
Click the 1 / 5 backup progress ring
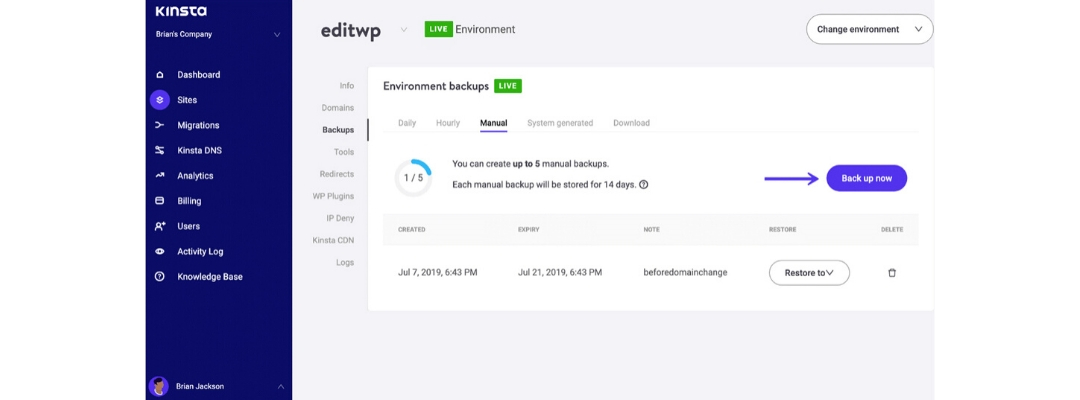[413, 178]
